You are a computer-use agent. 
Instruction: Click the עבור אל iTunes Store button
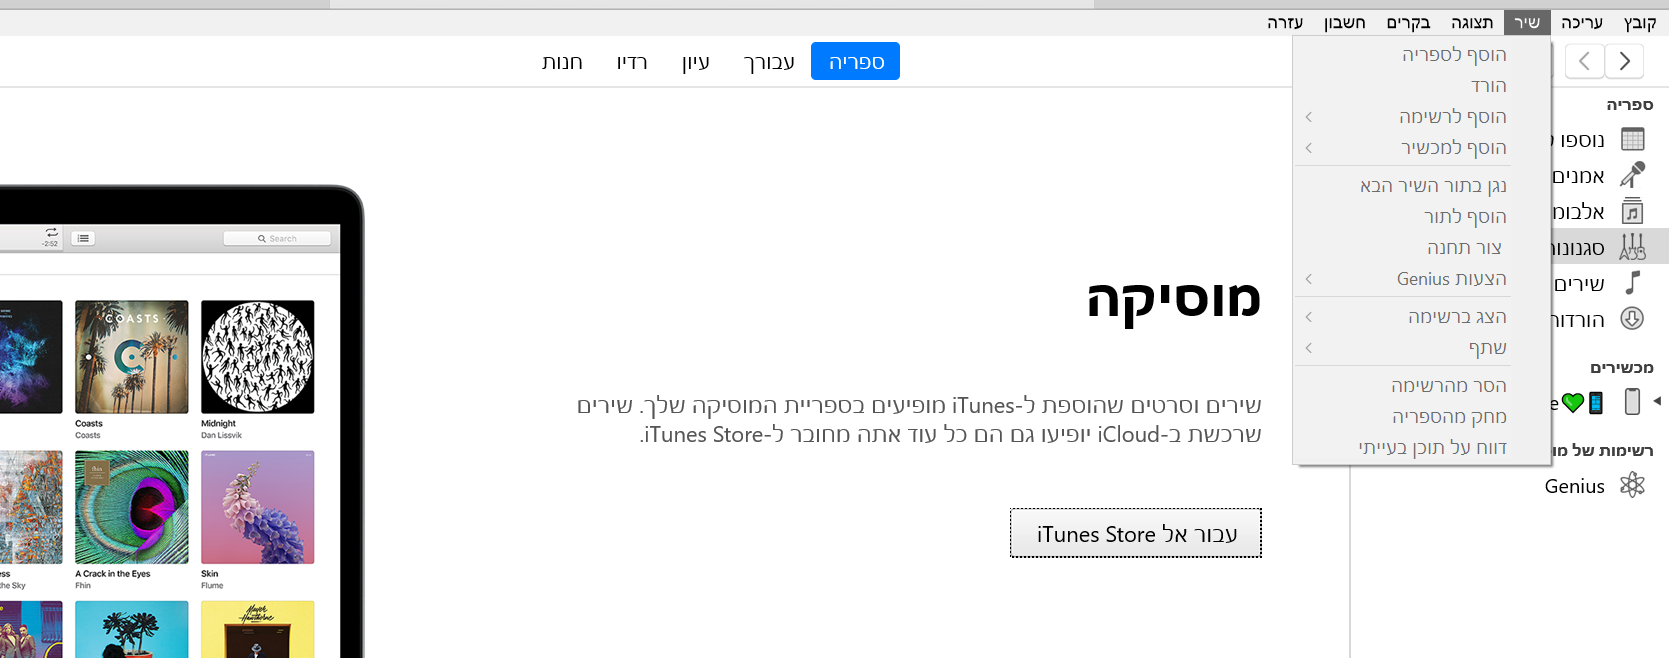pyautogui.click(x=1136, y=533)
